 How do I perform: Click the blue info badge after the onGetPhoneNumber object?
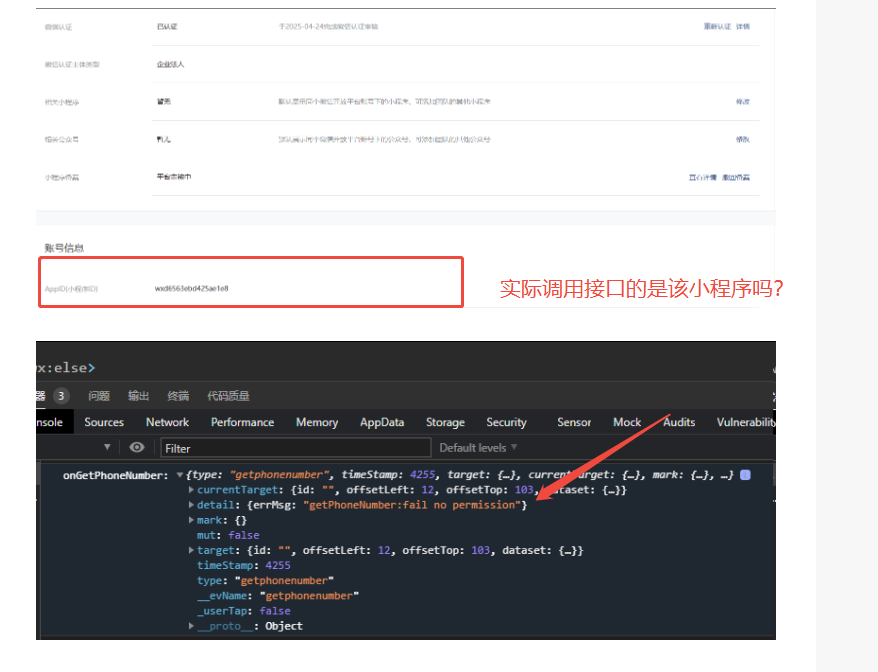click(745, 475)
